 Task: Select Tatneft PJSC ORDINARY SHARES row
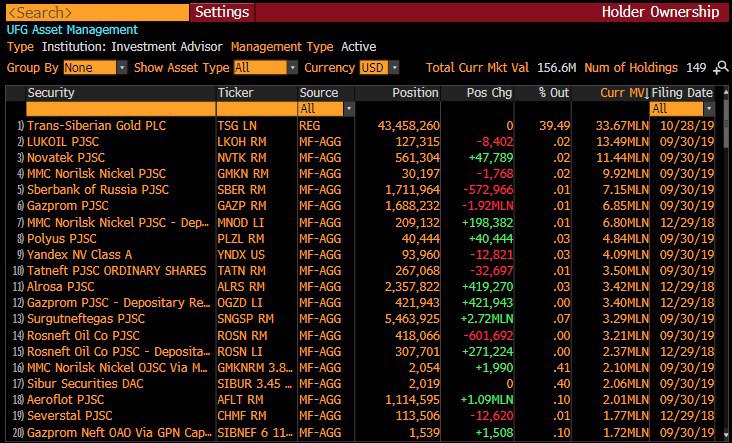coord(366,271)
